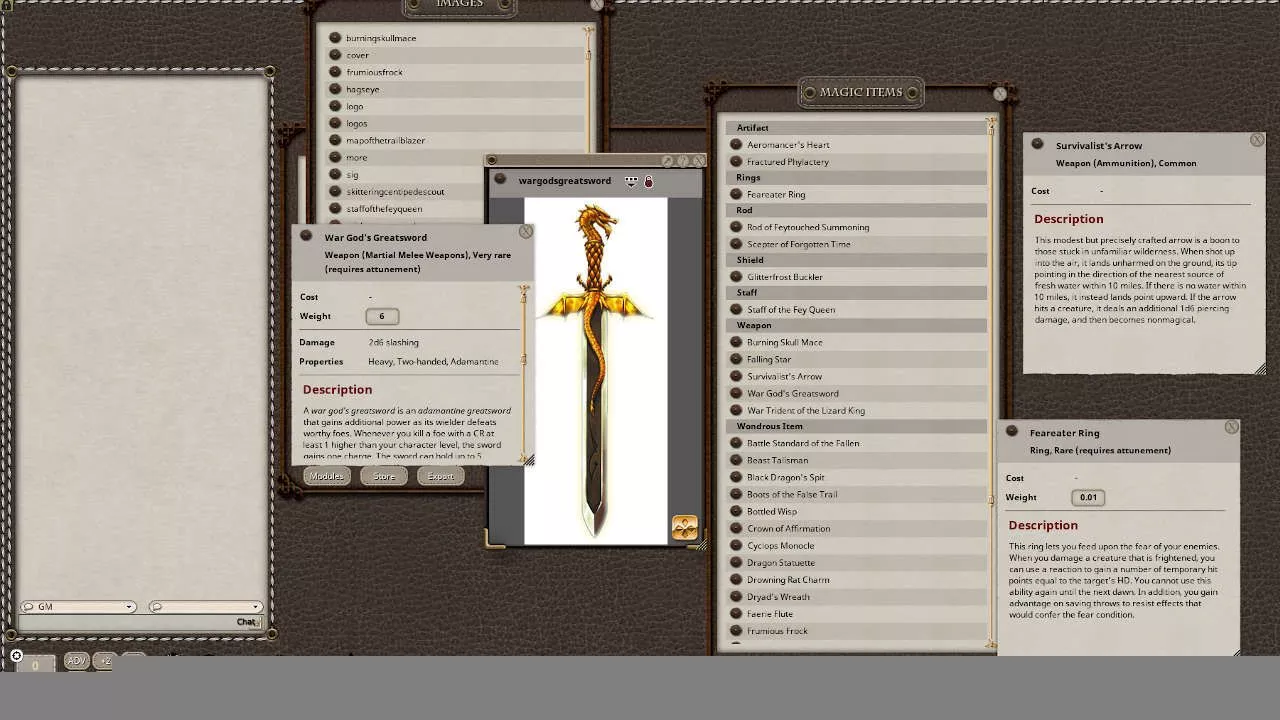Open link icon for Fractured Phylactery
Image resolution: width=1280 pixels, height=720 pixels.
pyautogui.click(x=736, y=162)
